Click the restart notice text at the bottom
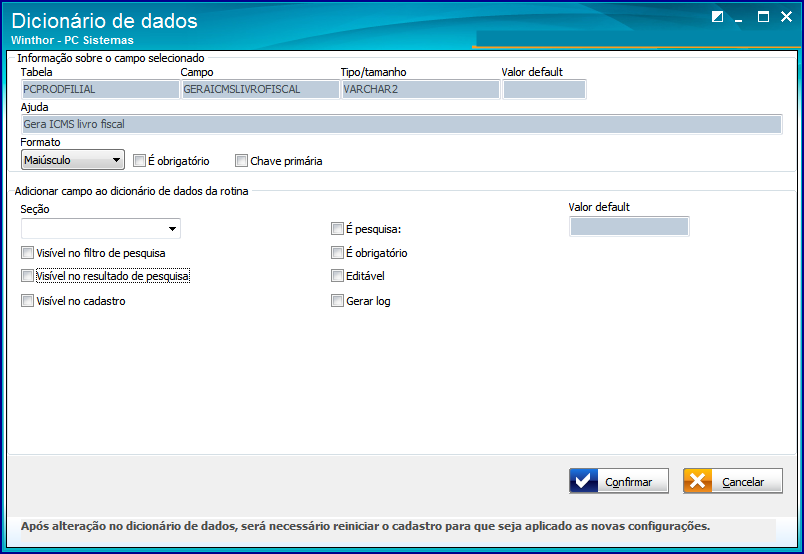 click(x=366, y=526)
